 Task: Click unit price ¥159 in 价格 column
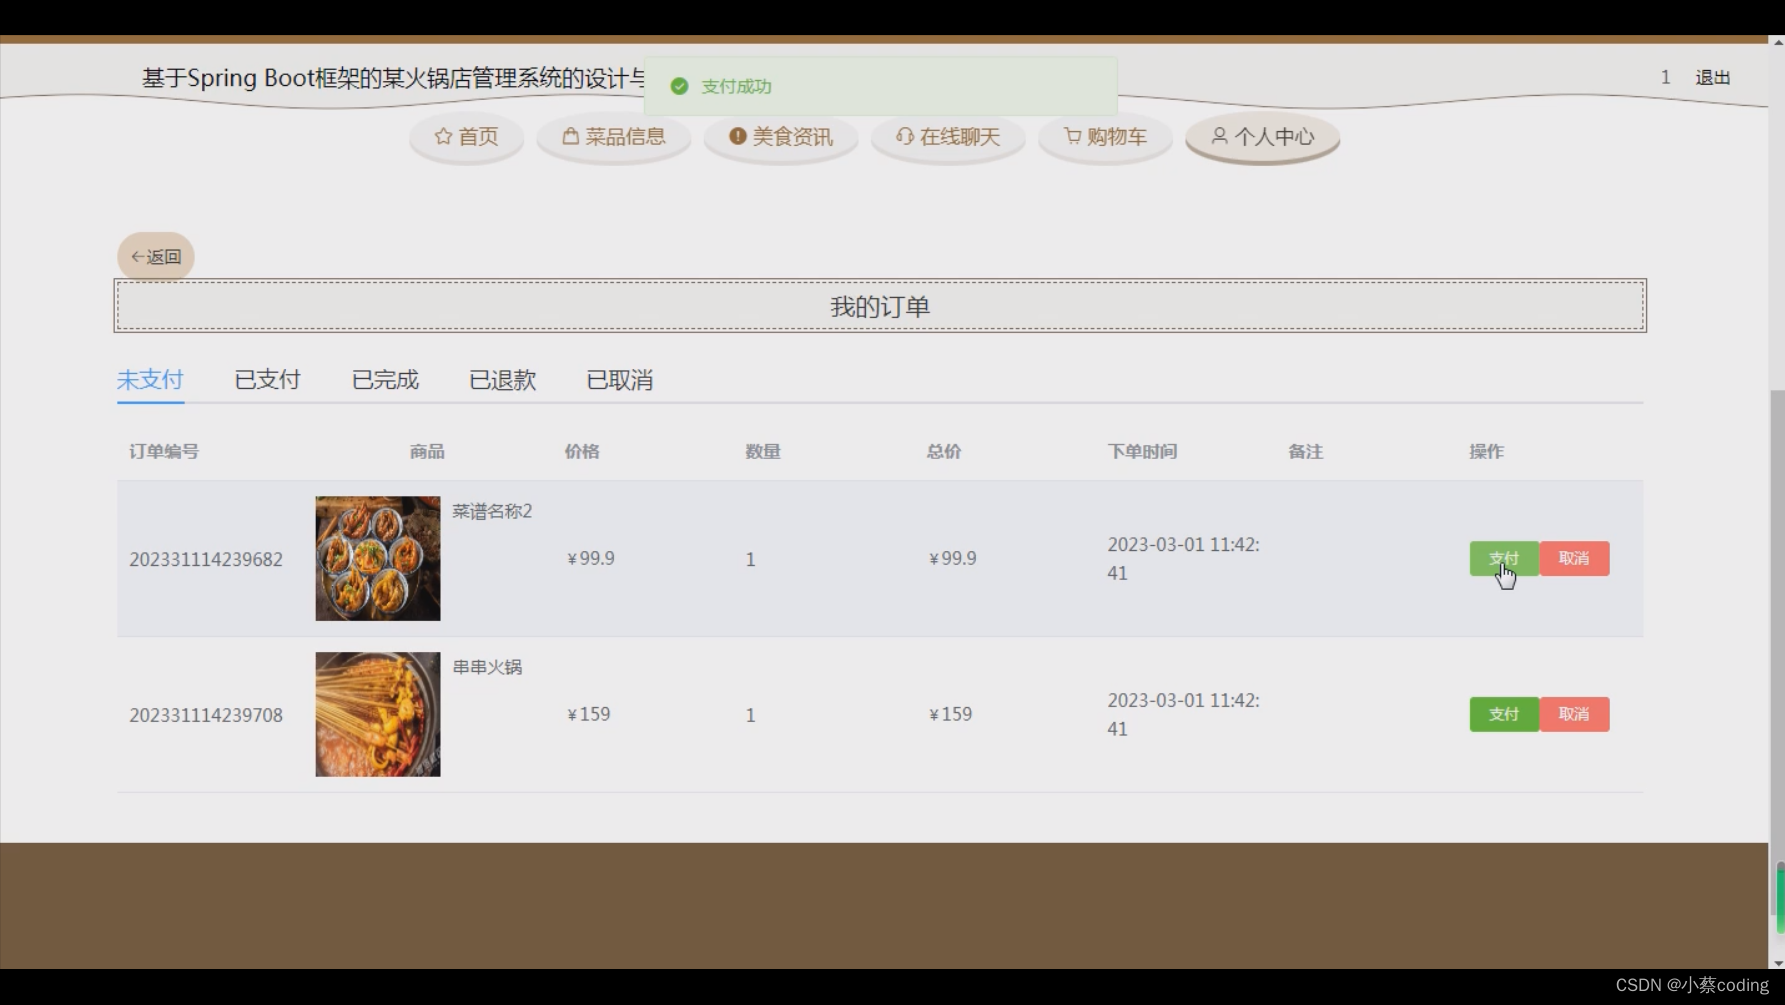589,714
